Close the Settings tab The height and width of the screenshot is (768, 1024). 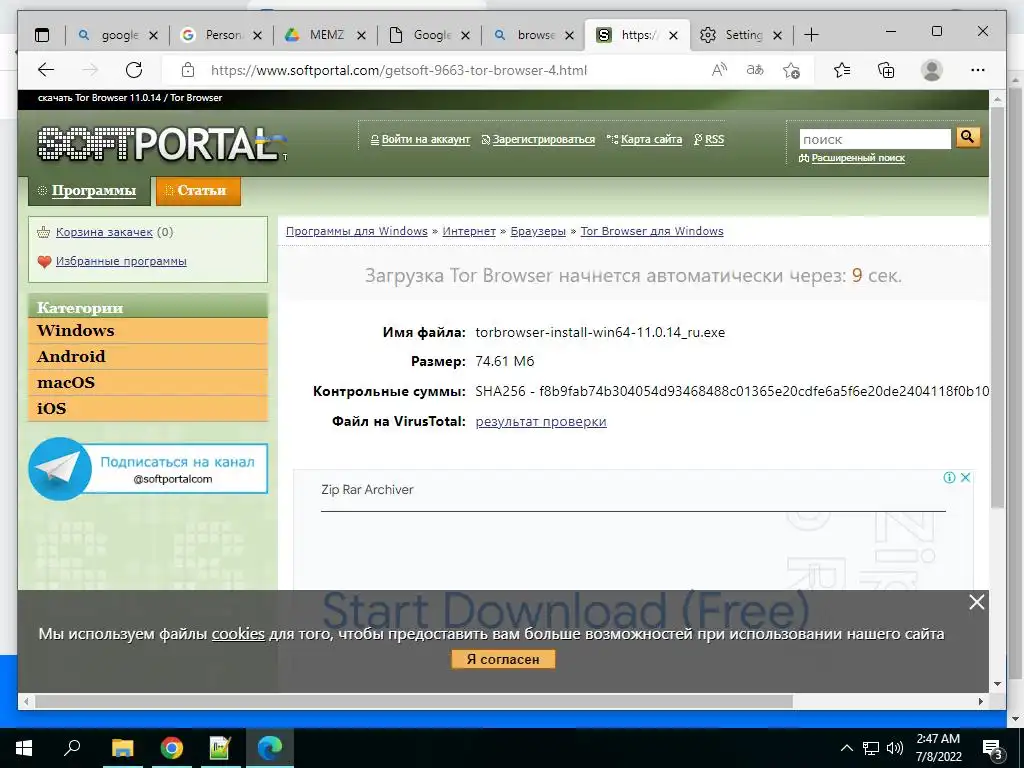777,35
